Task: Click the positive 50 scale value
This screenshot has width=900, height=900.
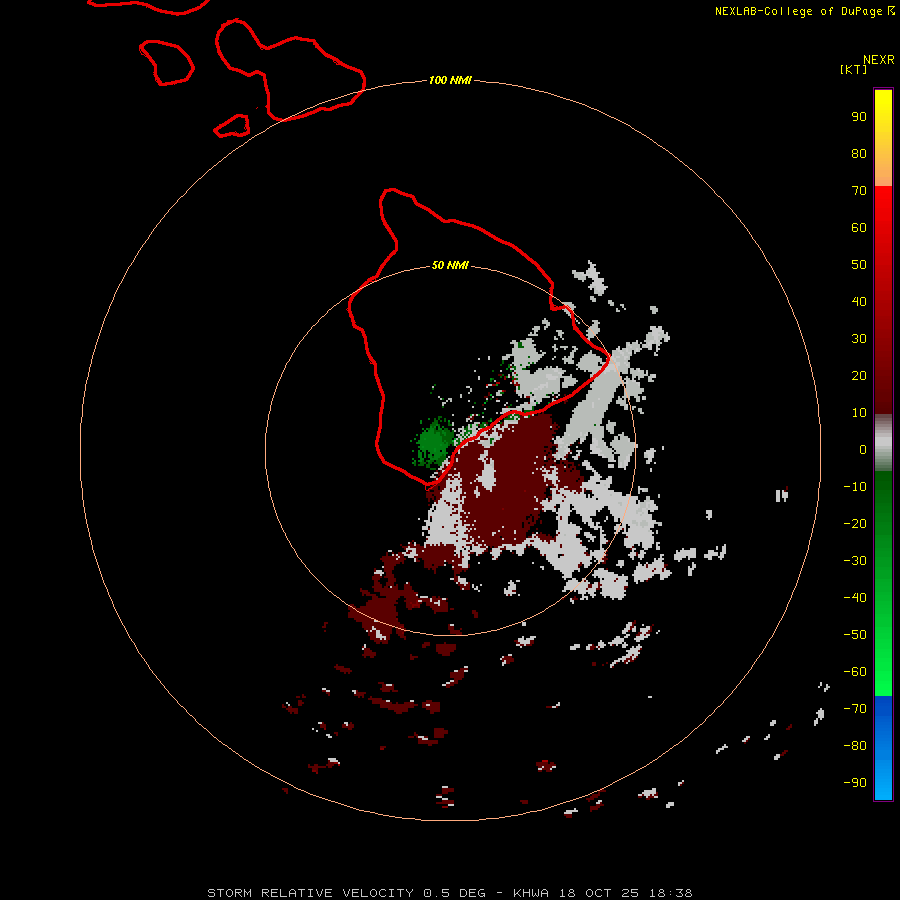Action: 859,265
